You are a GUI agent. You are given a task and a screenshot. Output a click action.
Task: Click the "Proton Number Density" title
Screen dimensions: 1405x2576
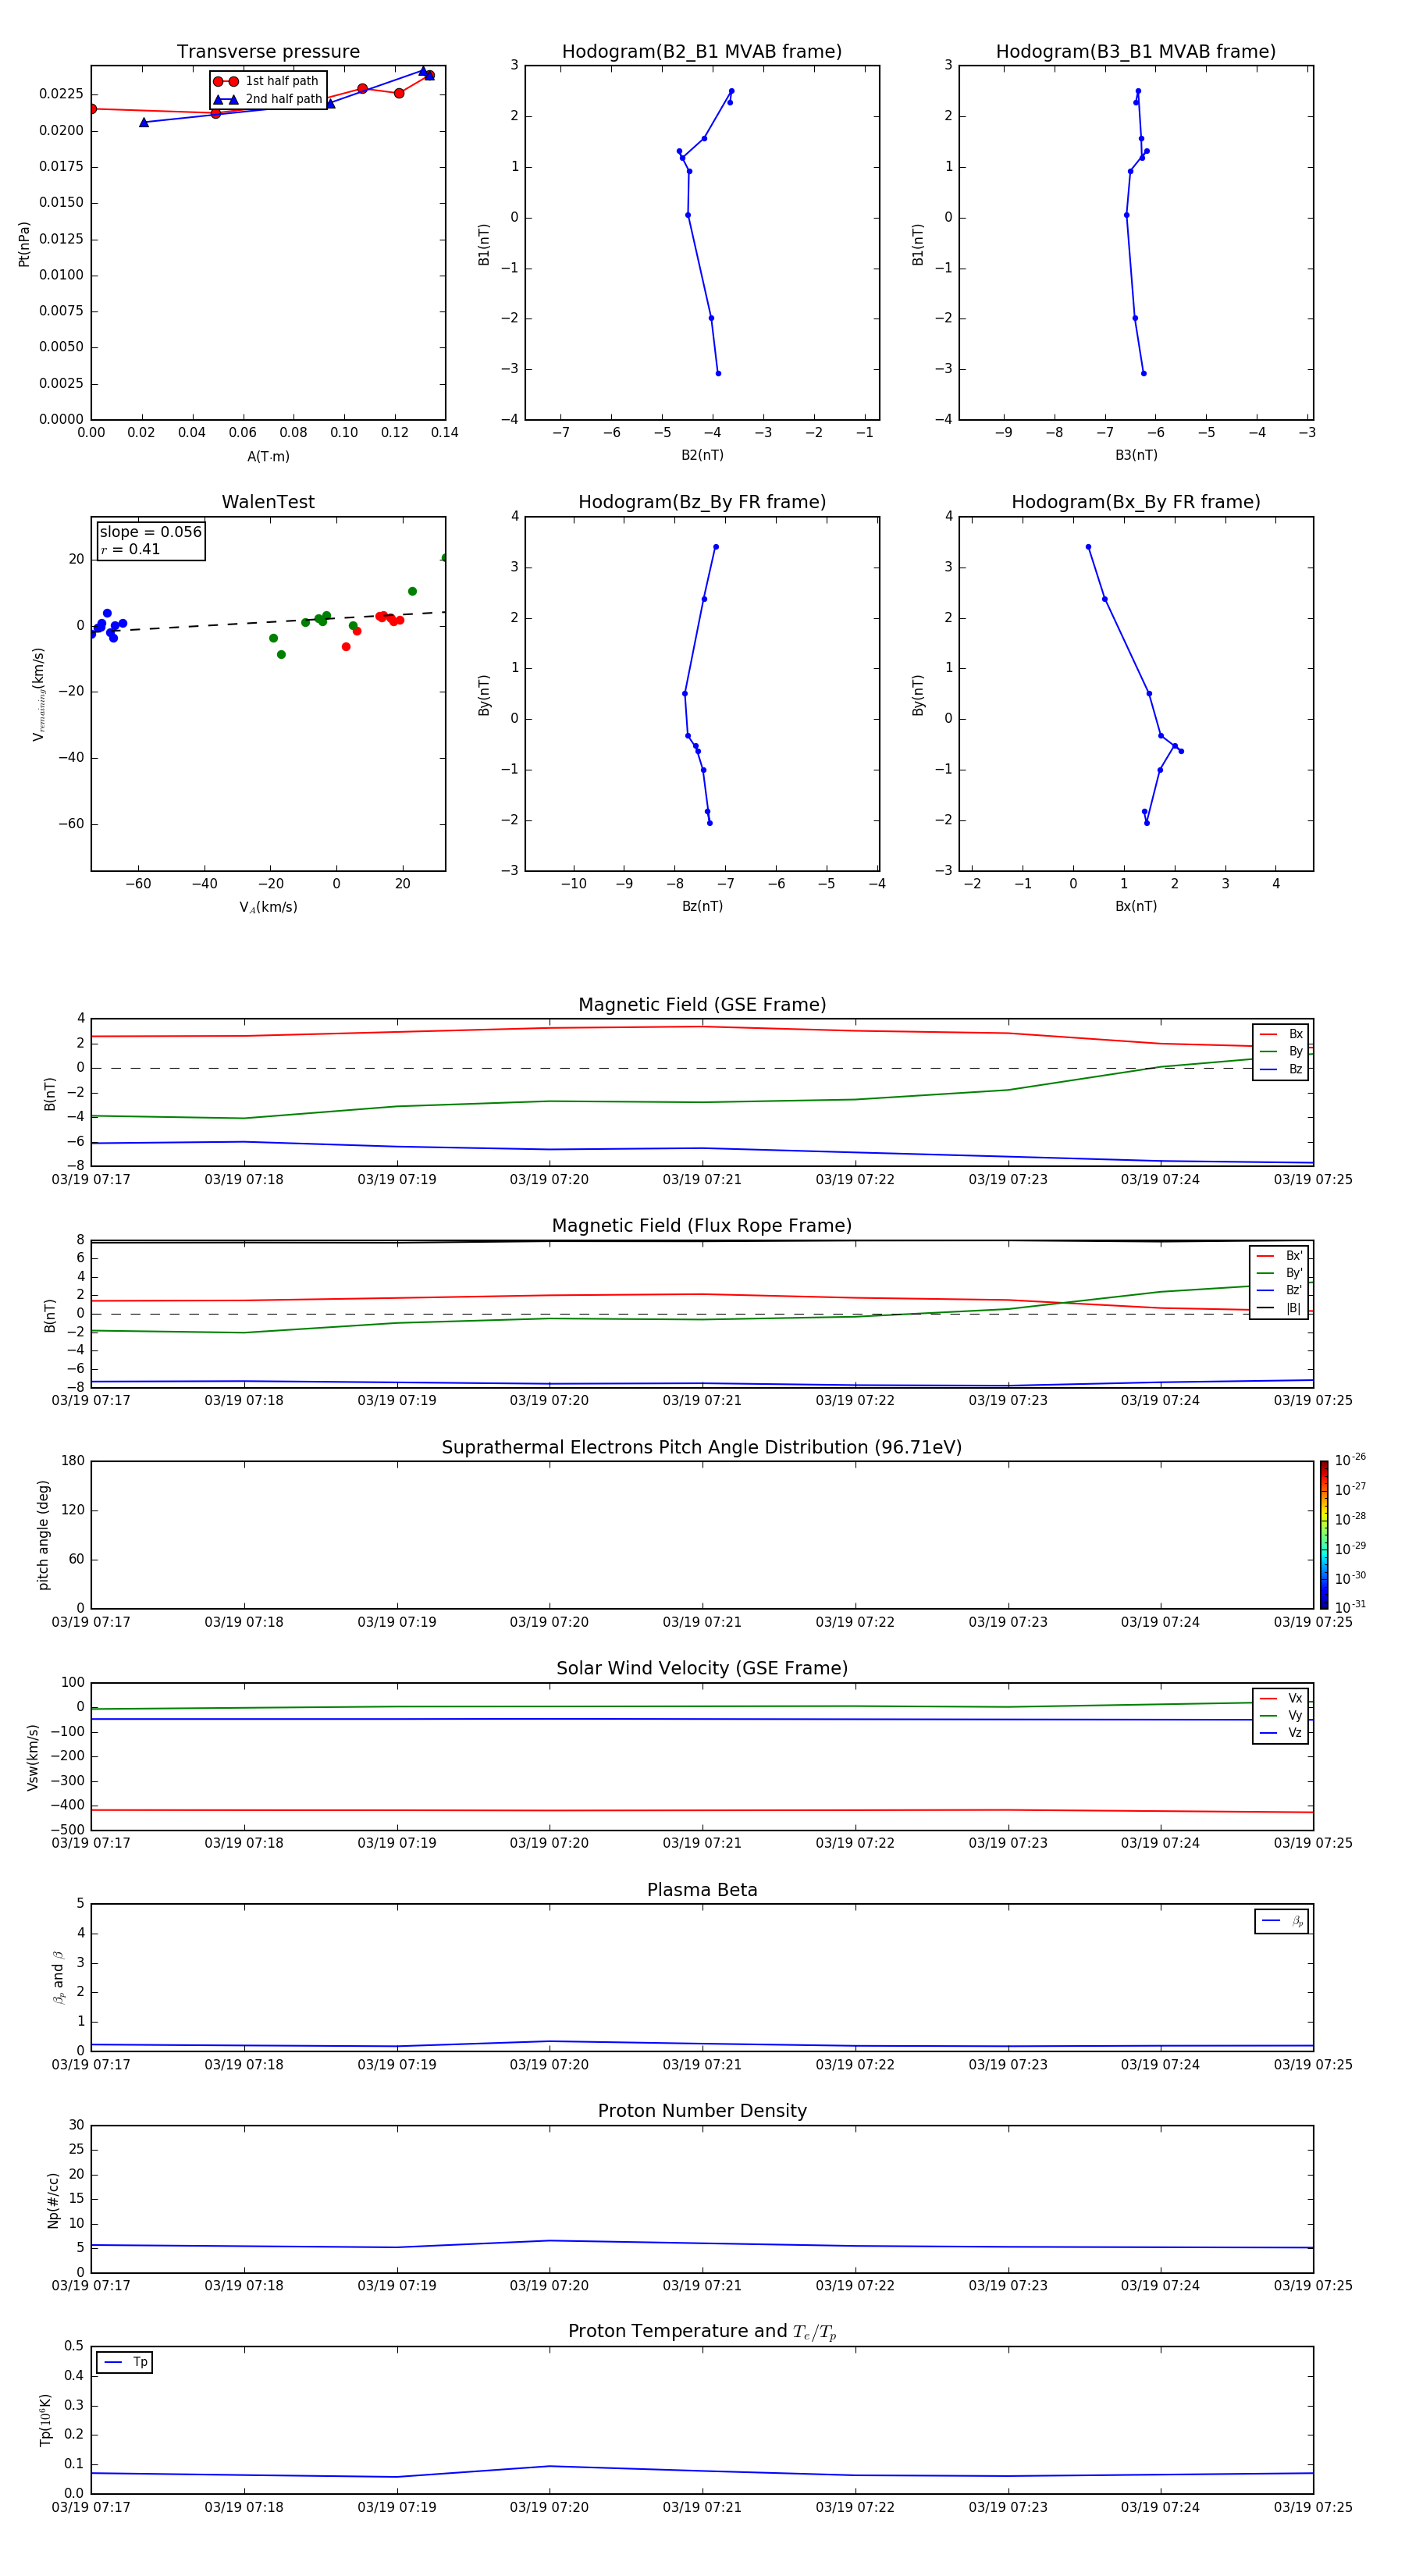tap(702, 2111)
